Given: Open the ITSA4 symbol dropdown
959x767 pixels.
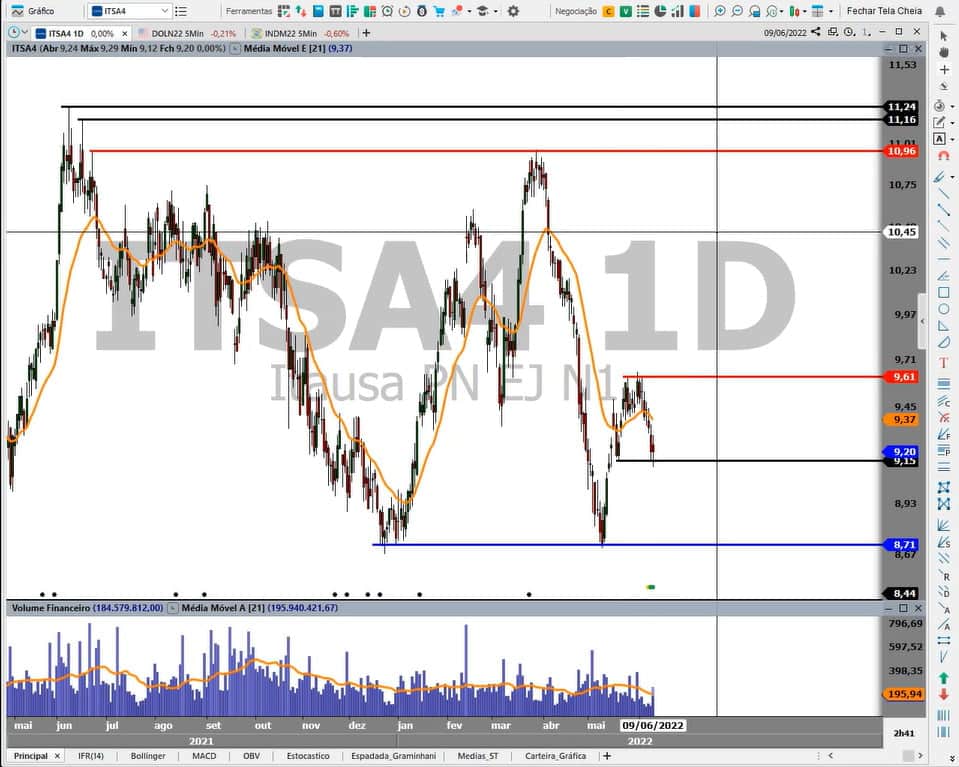Looking at the screenshot, I should click(x=165, y=11).
